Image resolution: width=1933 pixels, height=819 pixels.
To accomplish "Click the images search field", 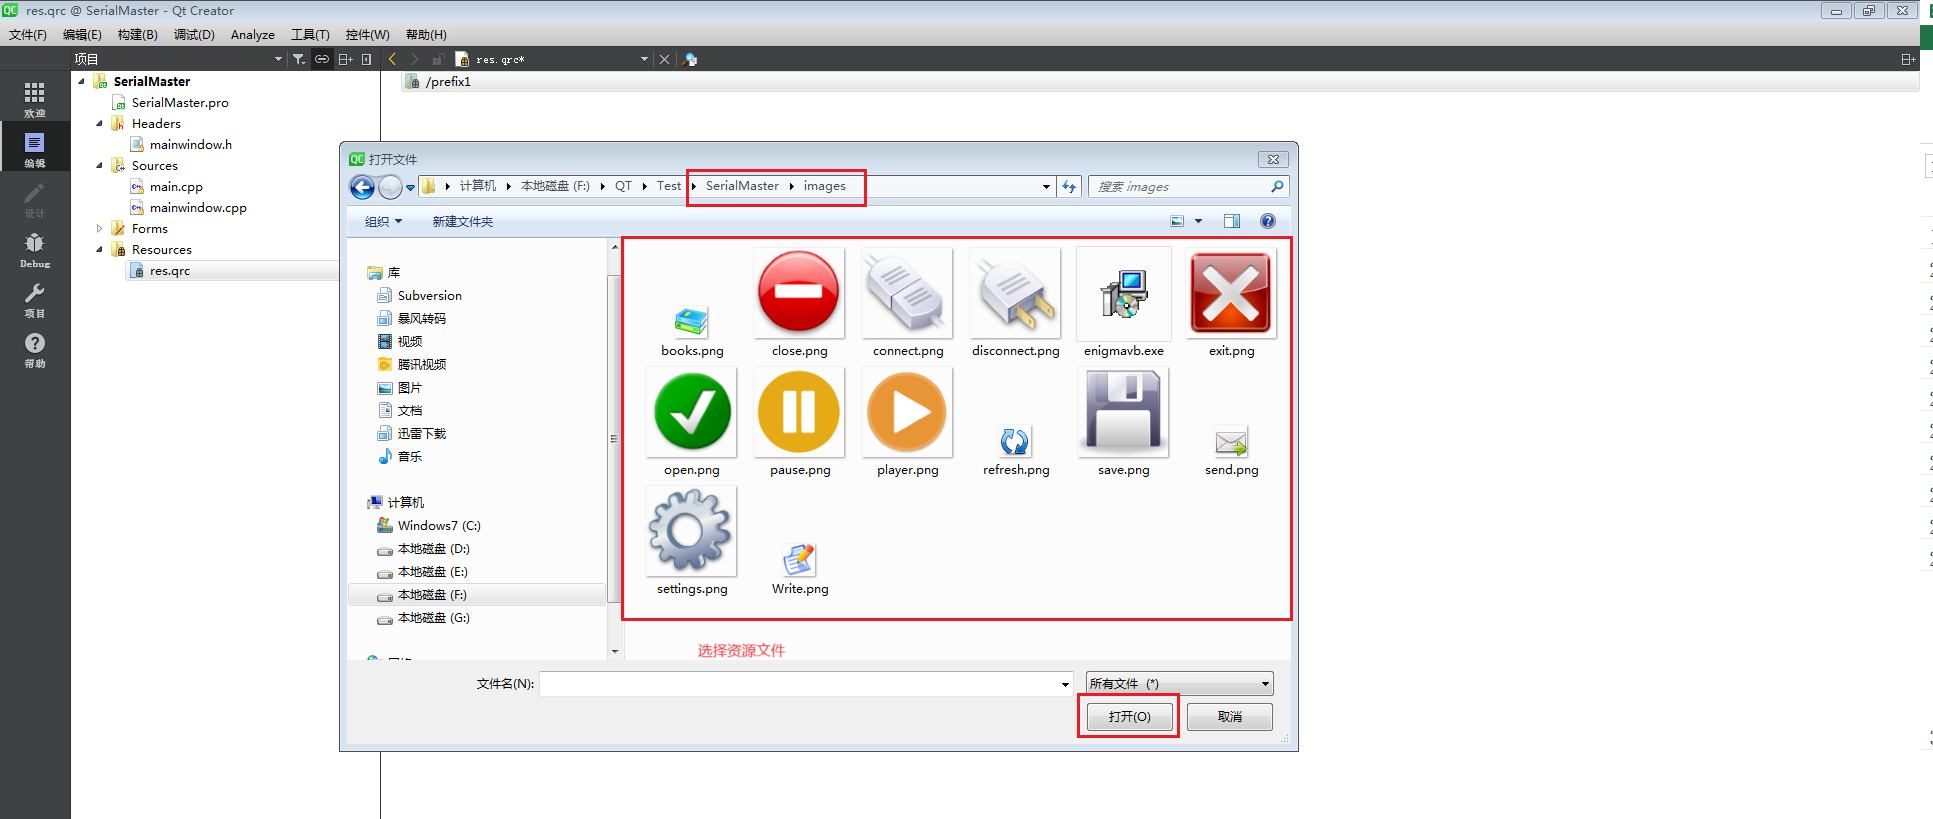I will tap(1188, 186).
